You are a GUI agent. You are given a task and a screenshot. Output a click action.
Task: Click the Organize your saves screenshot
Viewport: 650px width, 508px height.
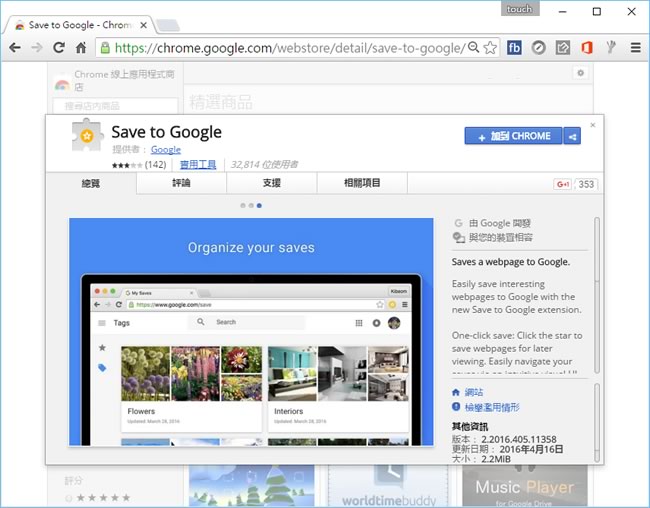[x=251, y=332]
